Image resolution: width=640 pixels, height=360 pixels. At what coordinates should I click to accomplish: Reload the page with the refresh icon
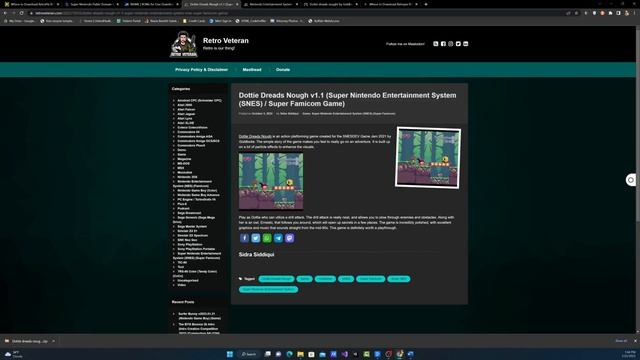[x=22, y=13]
